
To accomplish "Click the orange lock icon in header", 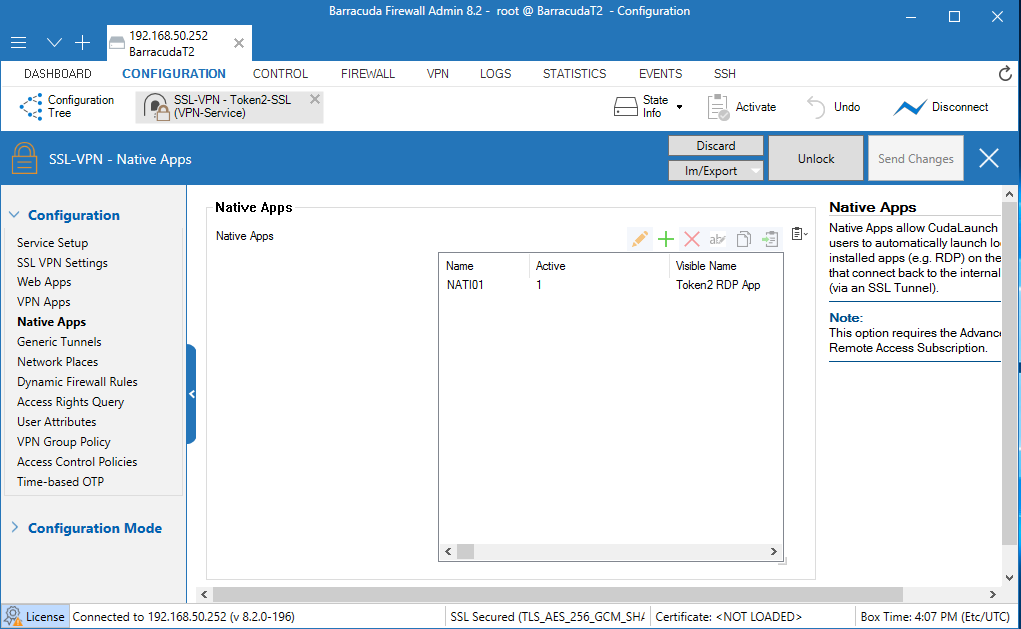I will [x=24, y=158].
